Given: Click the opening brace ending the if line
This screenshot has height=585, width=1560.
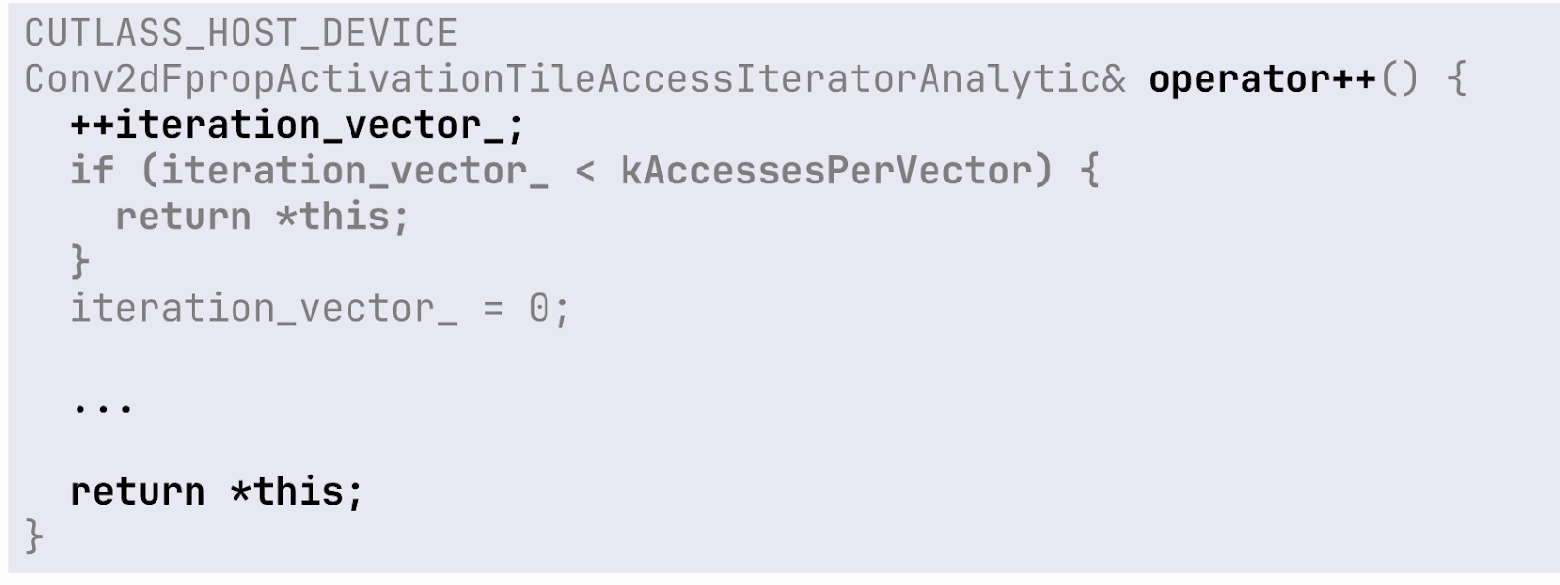Looking at the screenshot, I should coord(1089,171).
